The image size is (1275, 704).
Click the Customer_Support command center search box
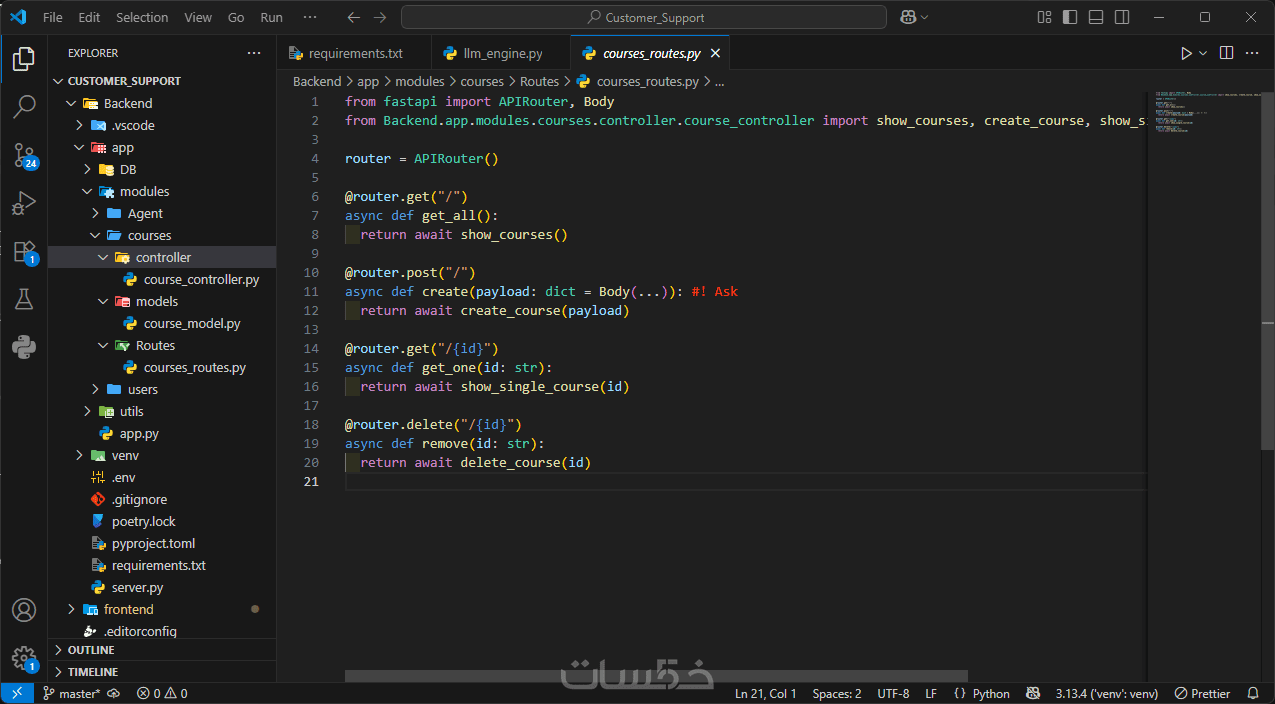click(644, 17)
